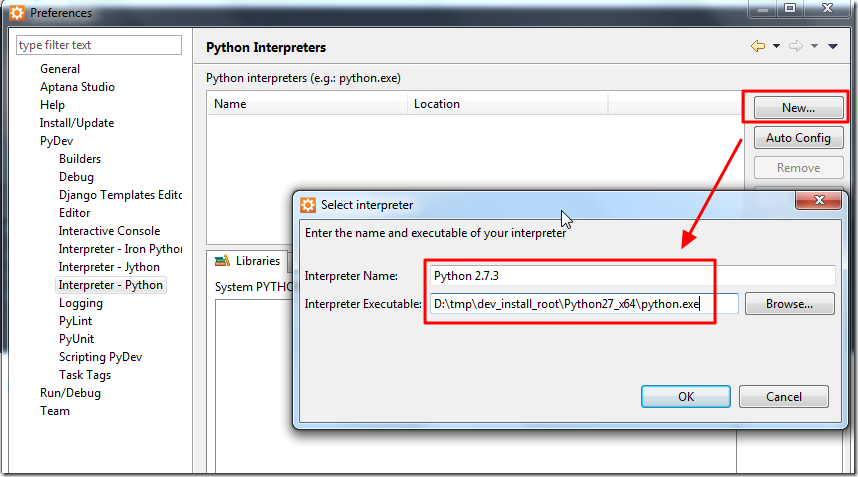Click Browse... to locate the executable
This screenshot has width=858, height=477.
point(789,303)
